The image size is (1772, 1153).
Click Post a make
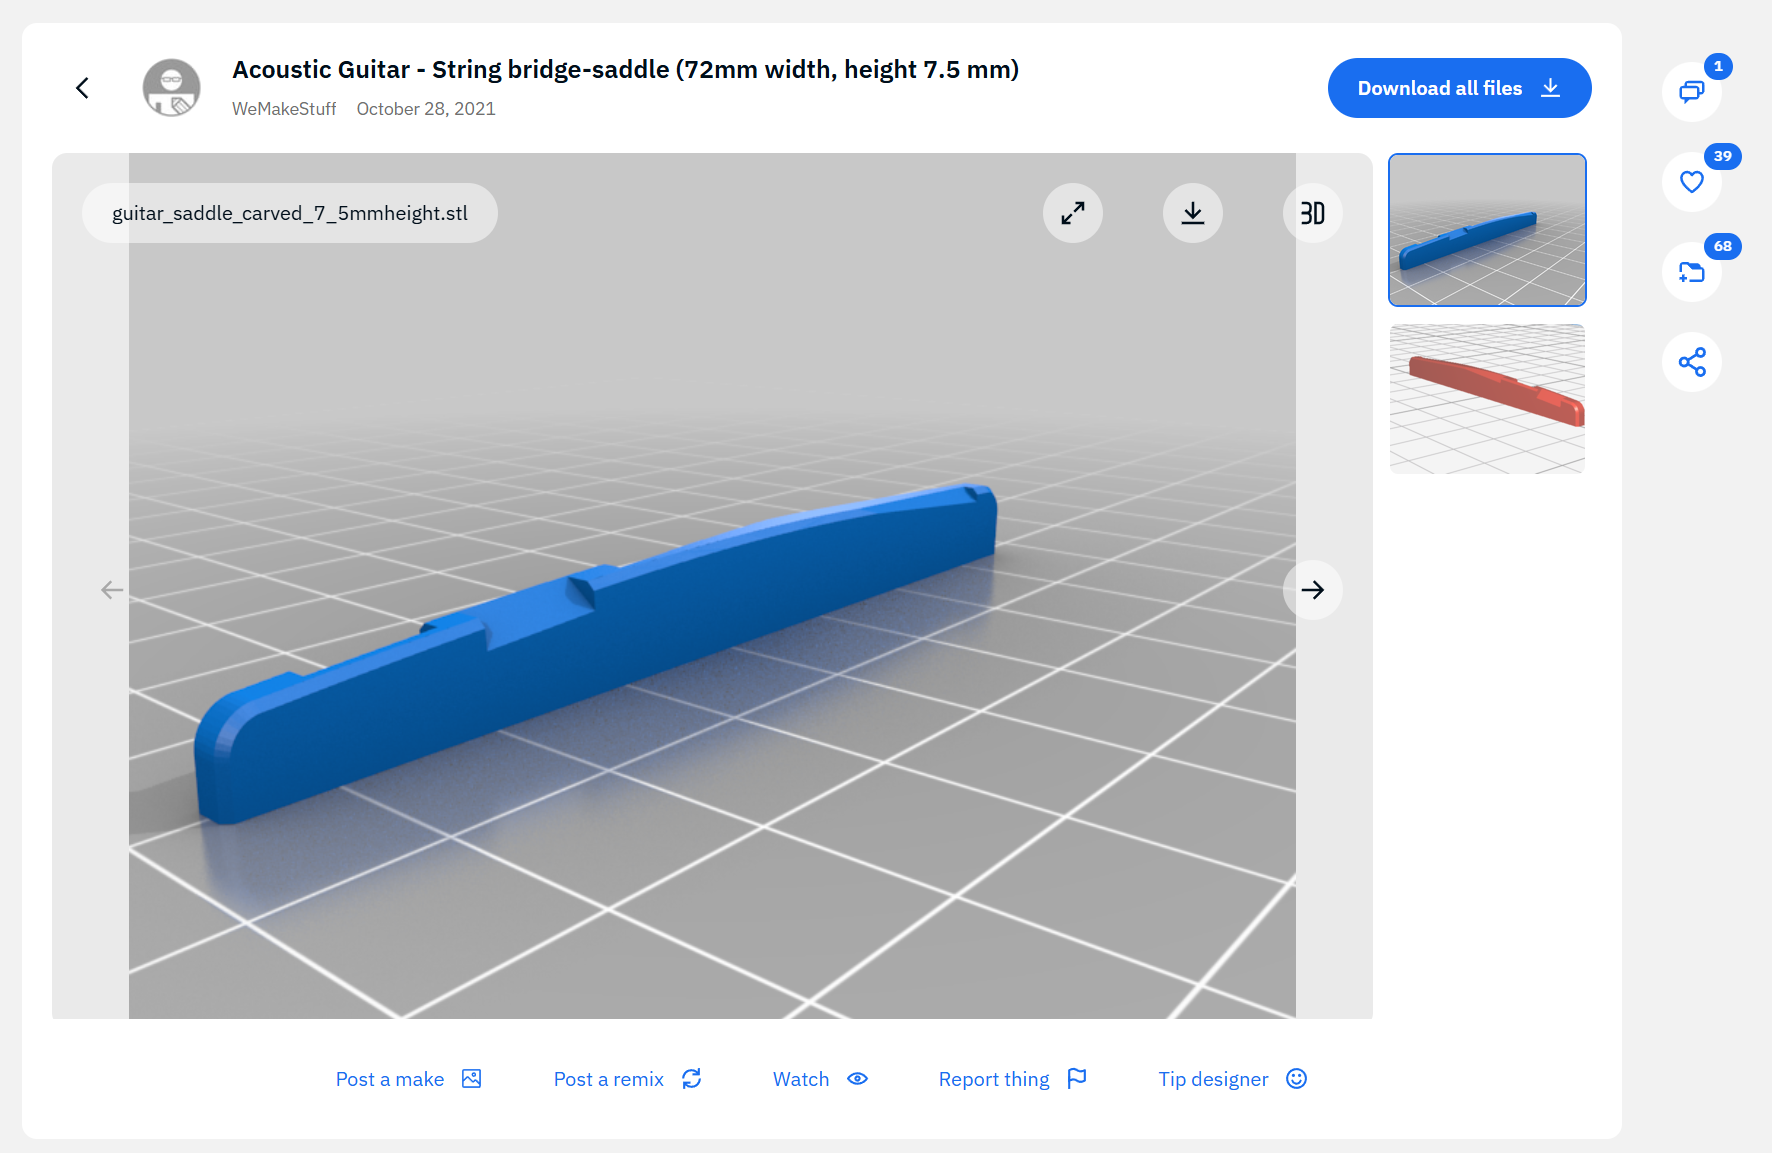(409, 1079)
